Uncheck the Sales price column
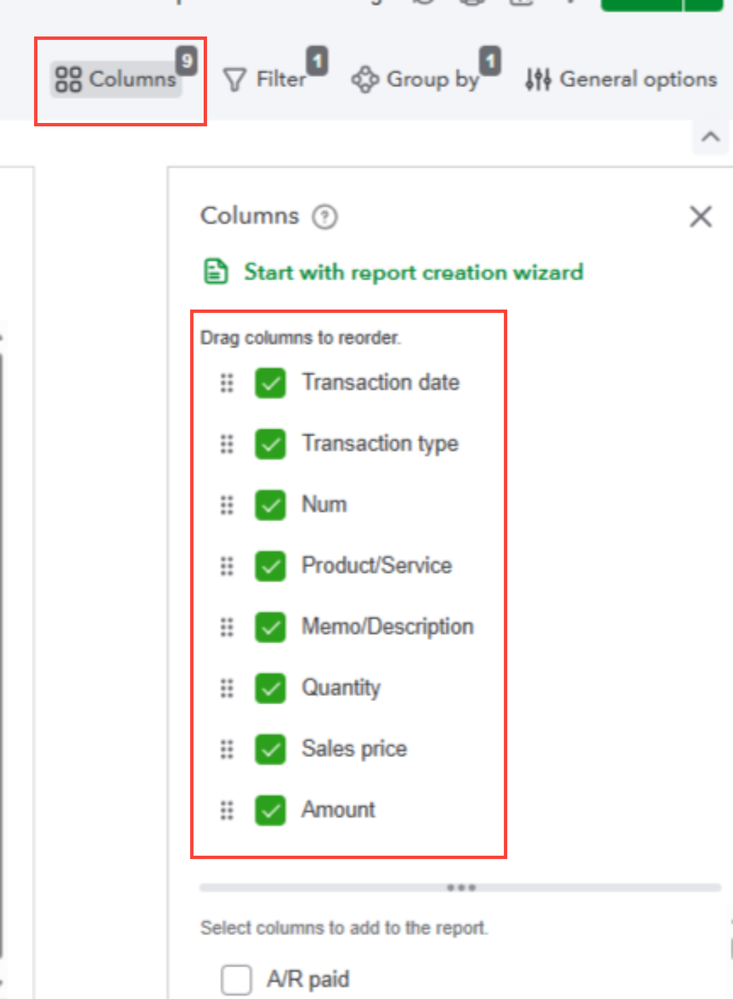 (270, 749)
